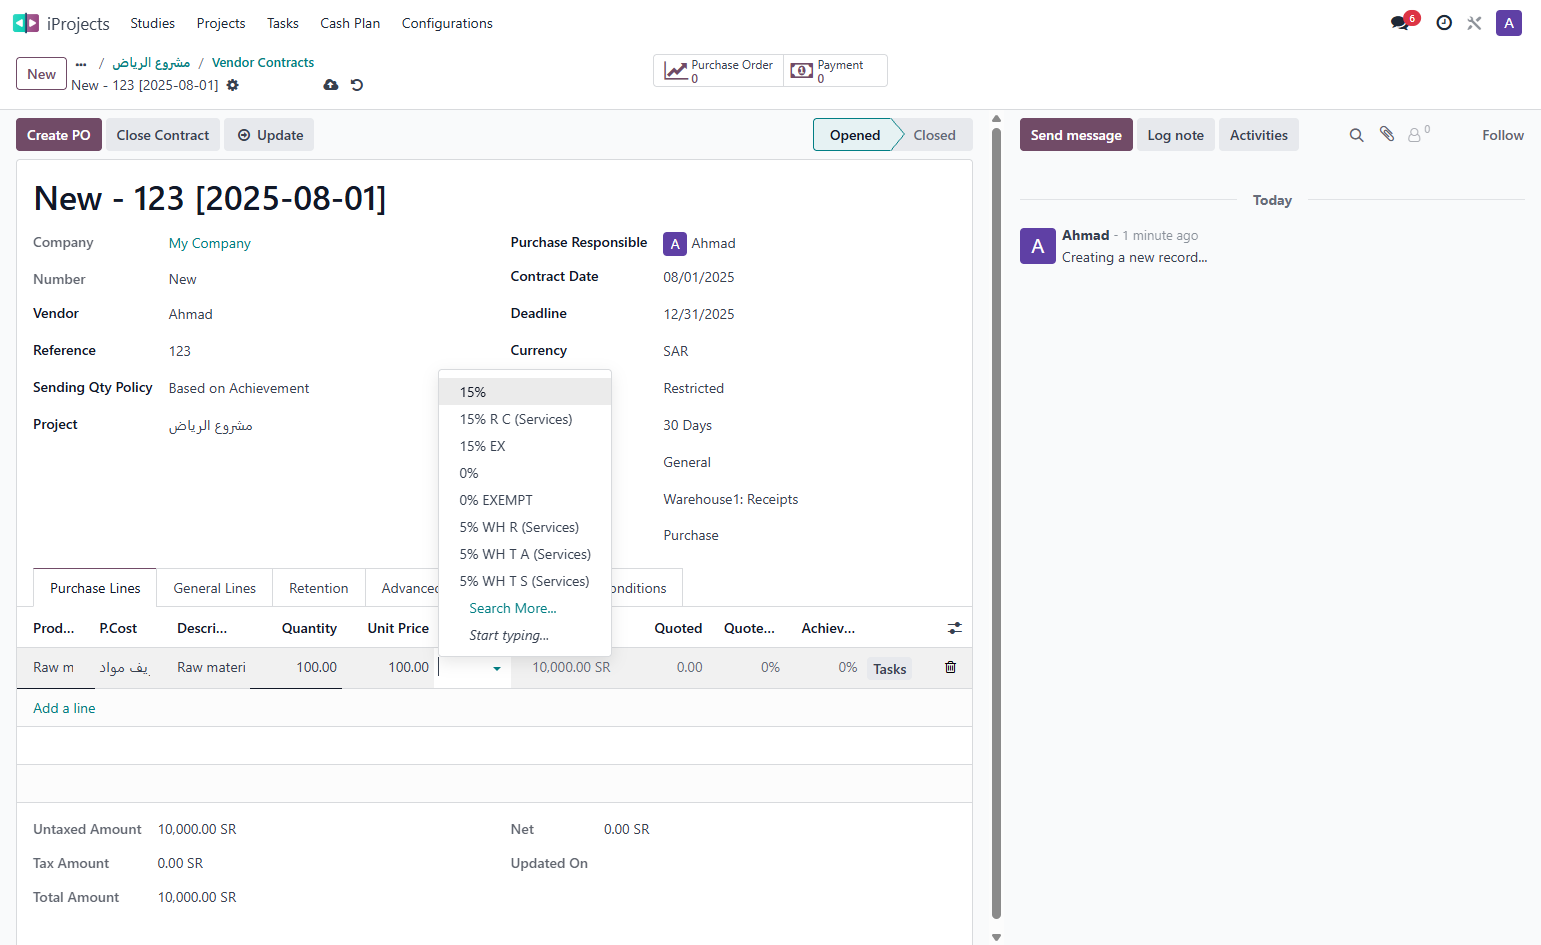This screenshot has width=1541, height=945.
Task: Open the Studies menu
Action: coord(152,23)
